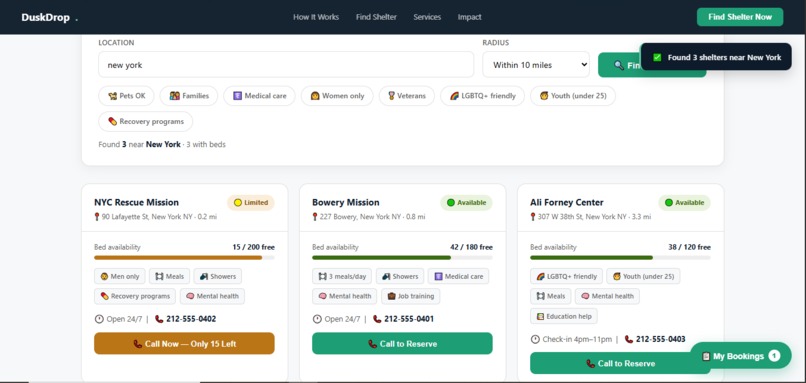806x383 pixels.
Task: Click Ali Forney Center Call to Reserve
Action: pyautogui.click(x=620, y=363)
